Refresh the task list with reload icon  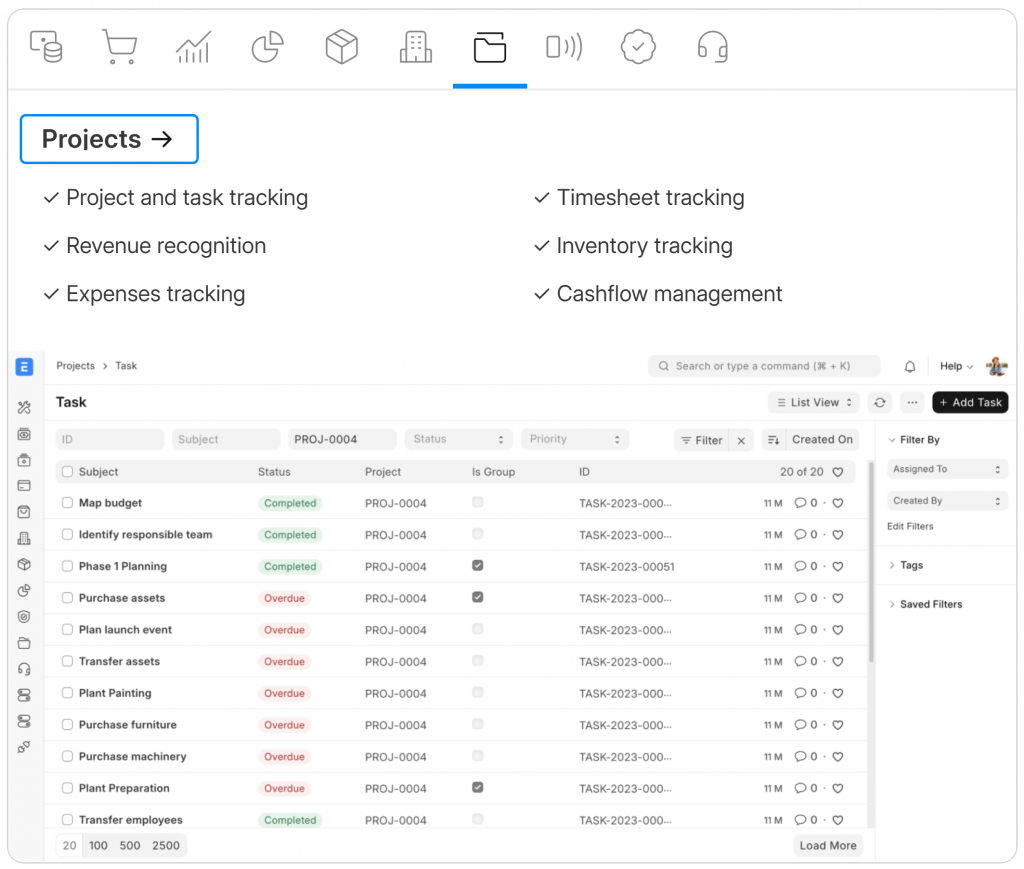click(x=879, y=402)
